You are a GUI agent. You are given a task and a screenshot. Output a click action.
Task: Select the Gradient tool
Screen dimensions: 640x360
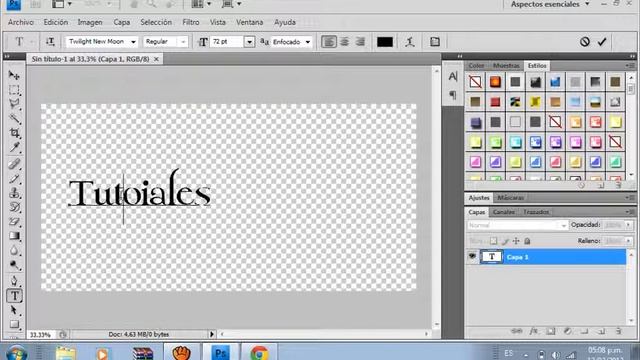click(14, 236)
